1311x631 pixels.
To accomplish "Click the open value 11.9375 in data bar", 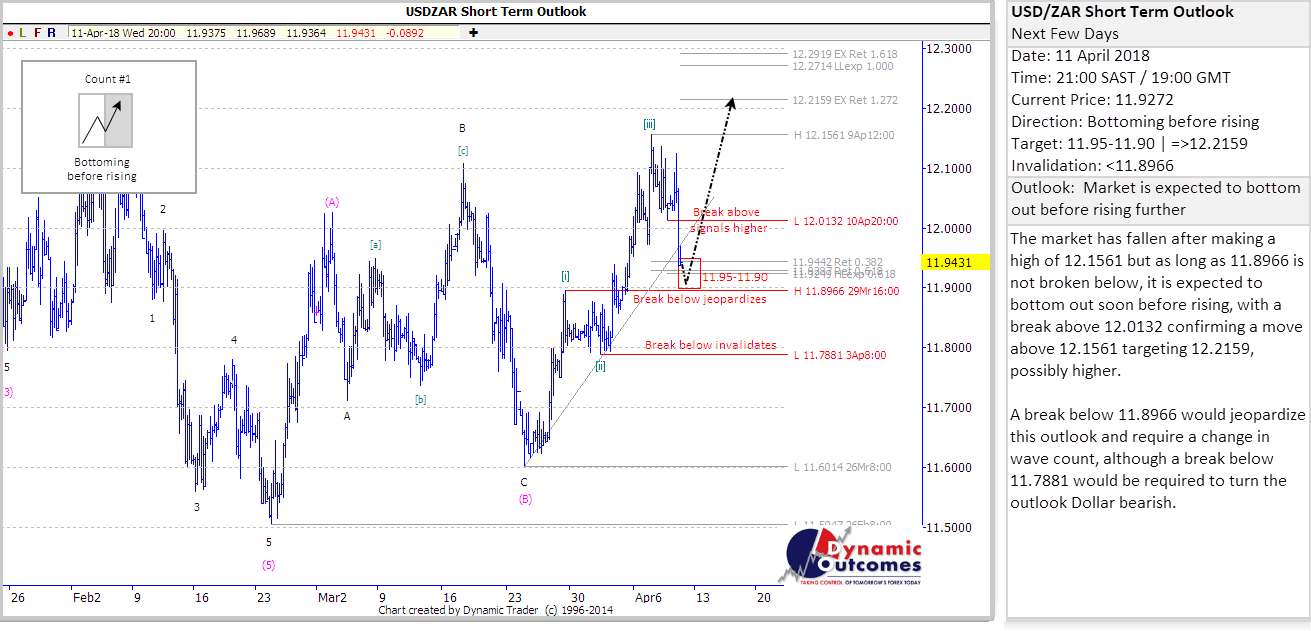I will pos(204,33).
